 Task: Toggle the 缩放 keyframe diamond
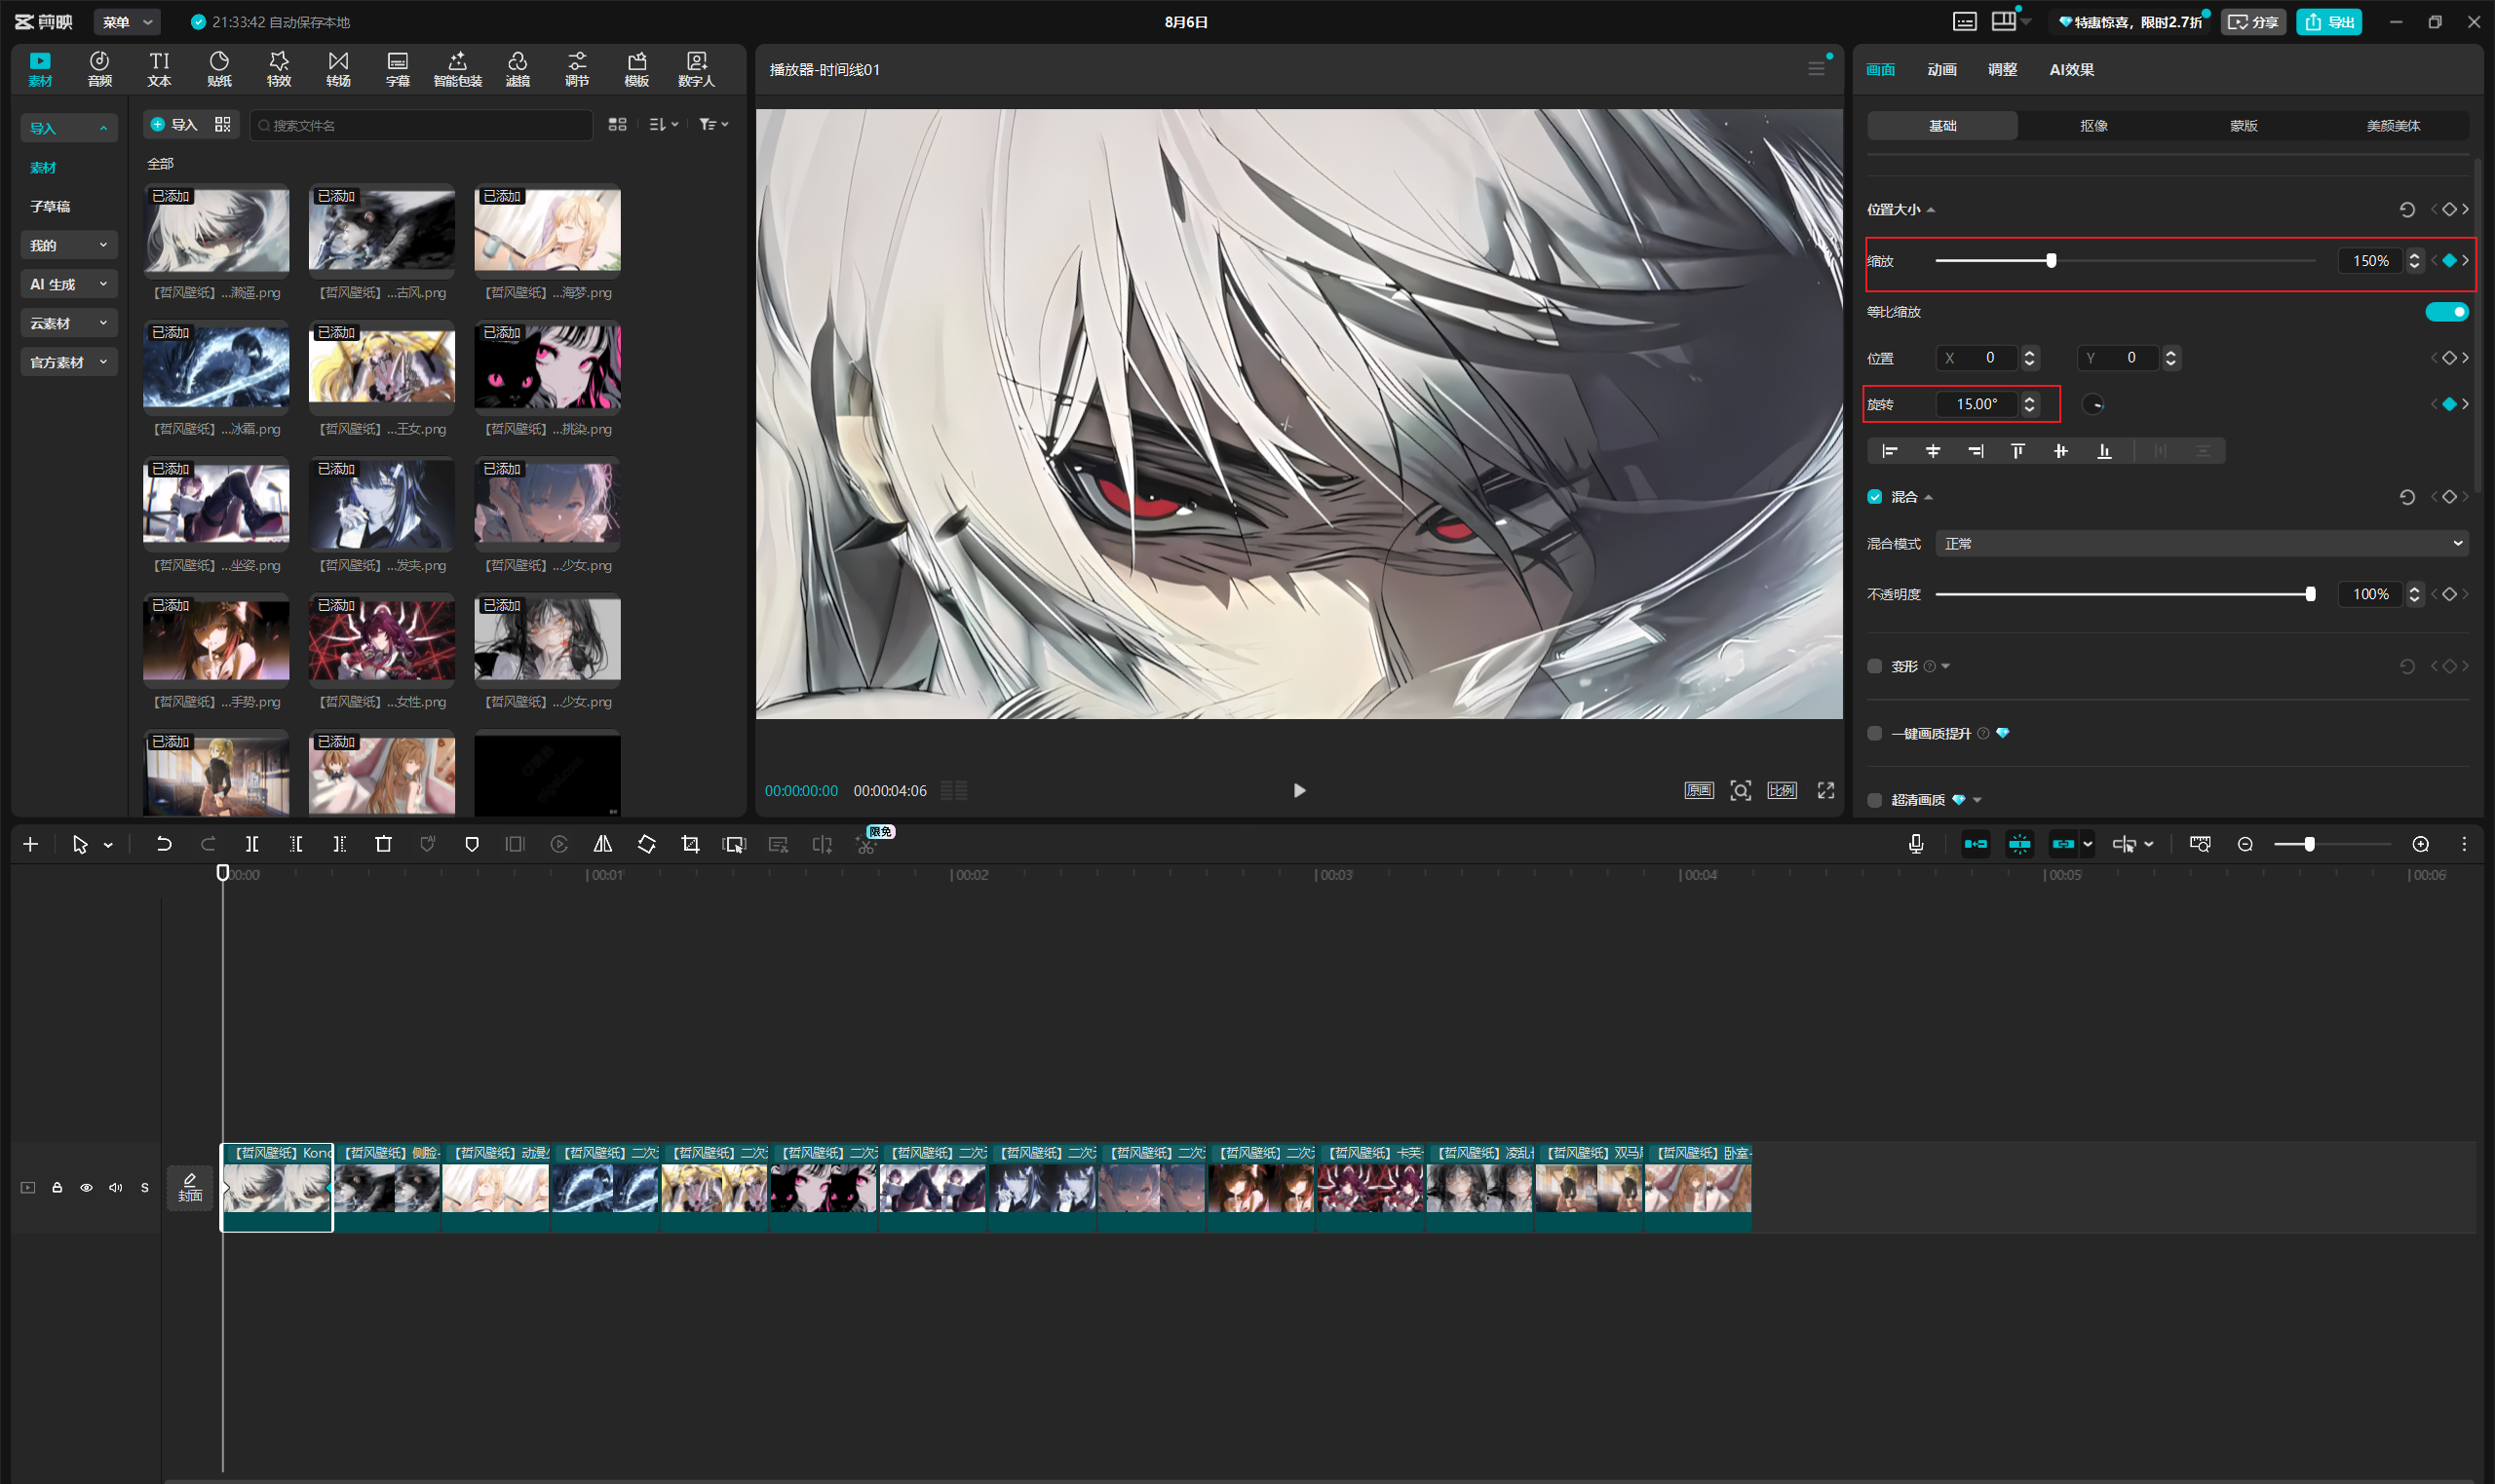(2449, 261)
